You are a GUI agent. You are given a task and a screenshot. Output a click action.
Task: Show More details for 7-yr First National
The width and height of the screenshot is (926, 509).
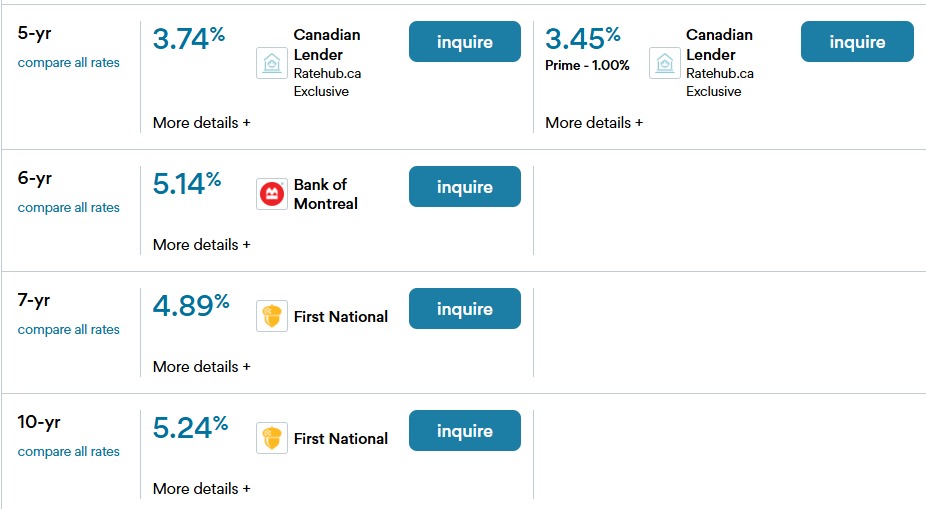[201, 367]
